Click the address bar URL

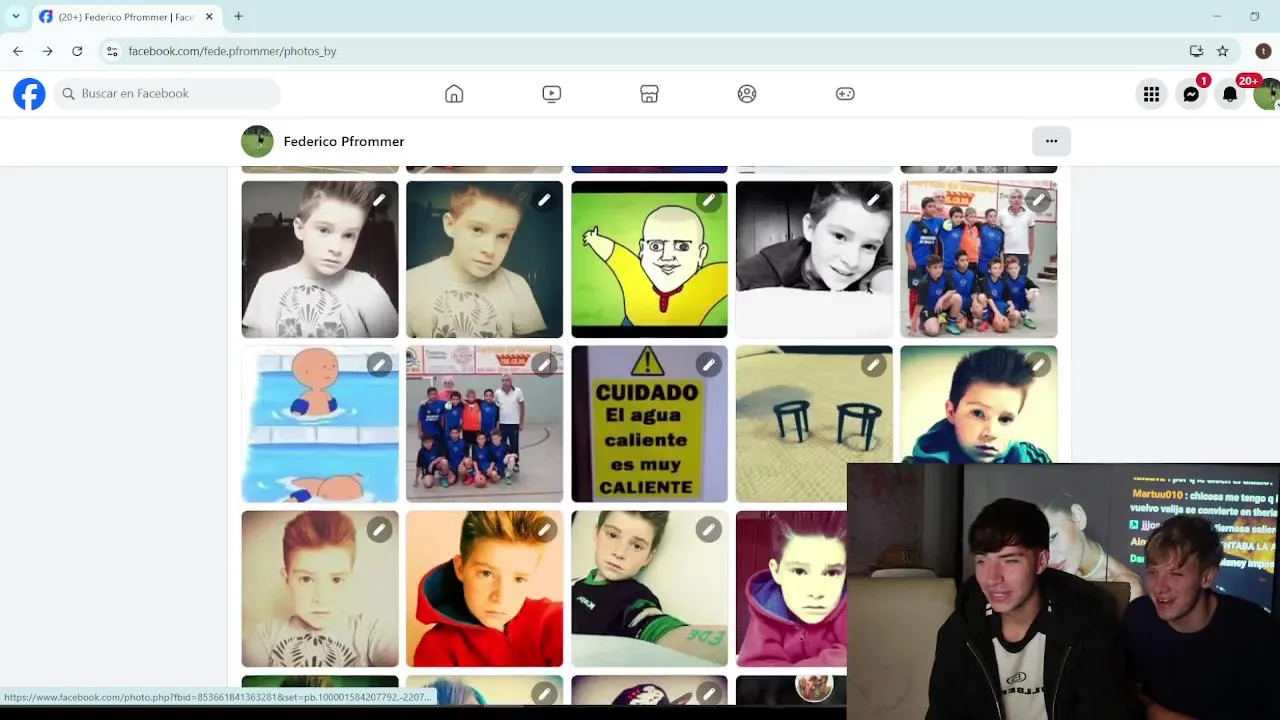(x=232, y=51)
